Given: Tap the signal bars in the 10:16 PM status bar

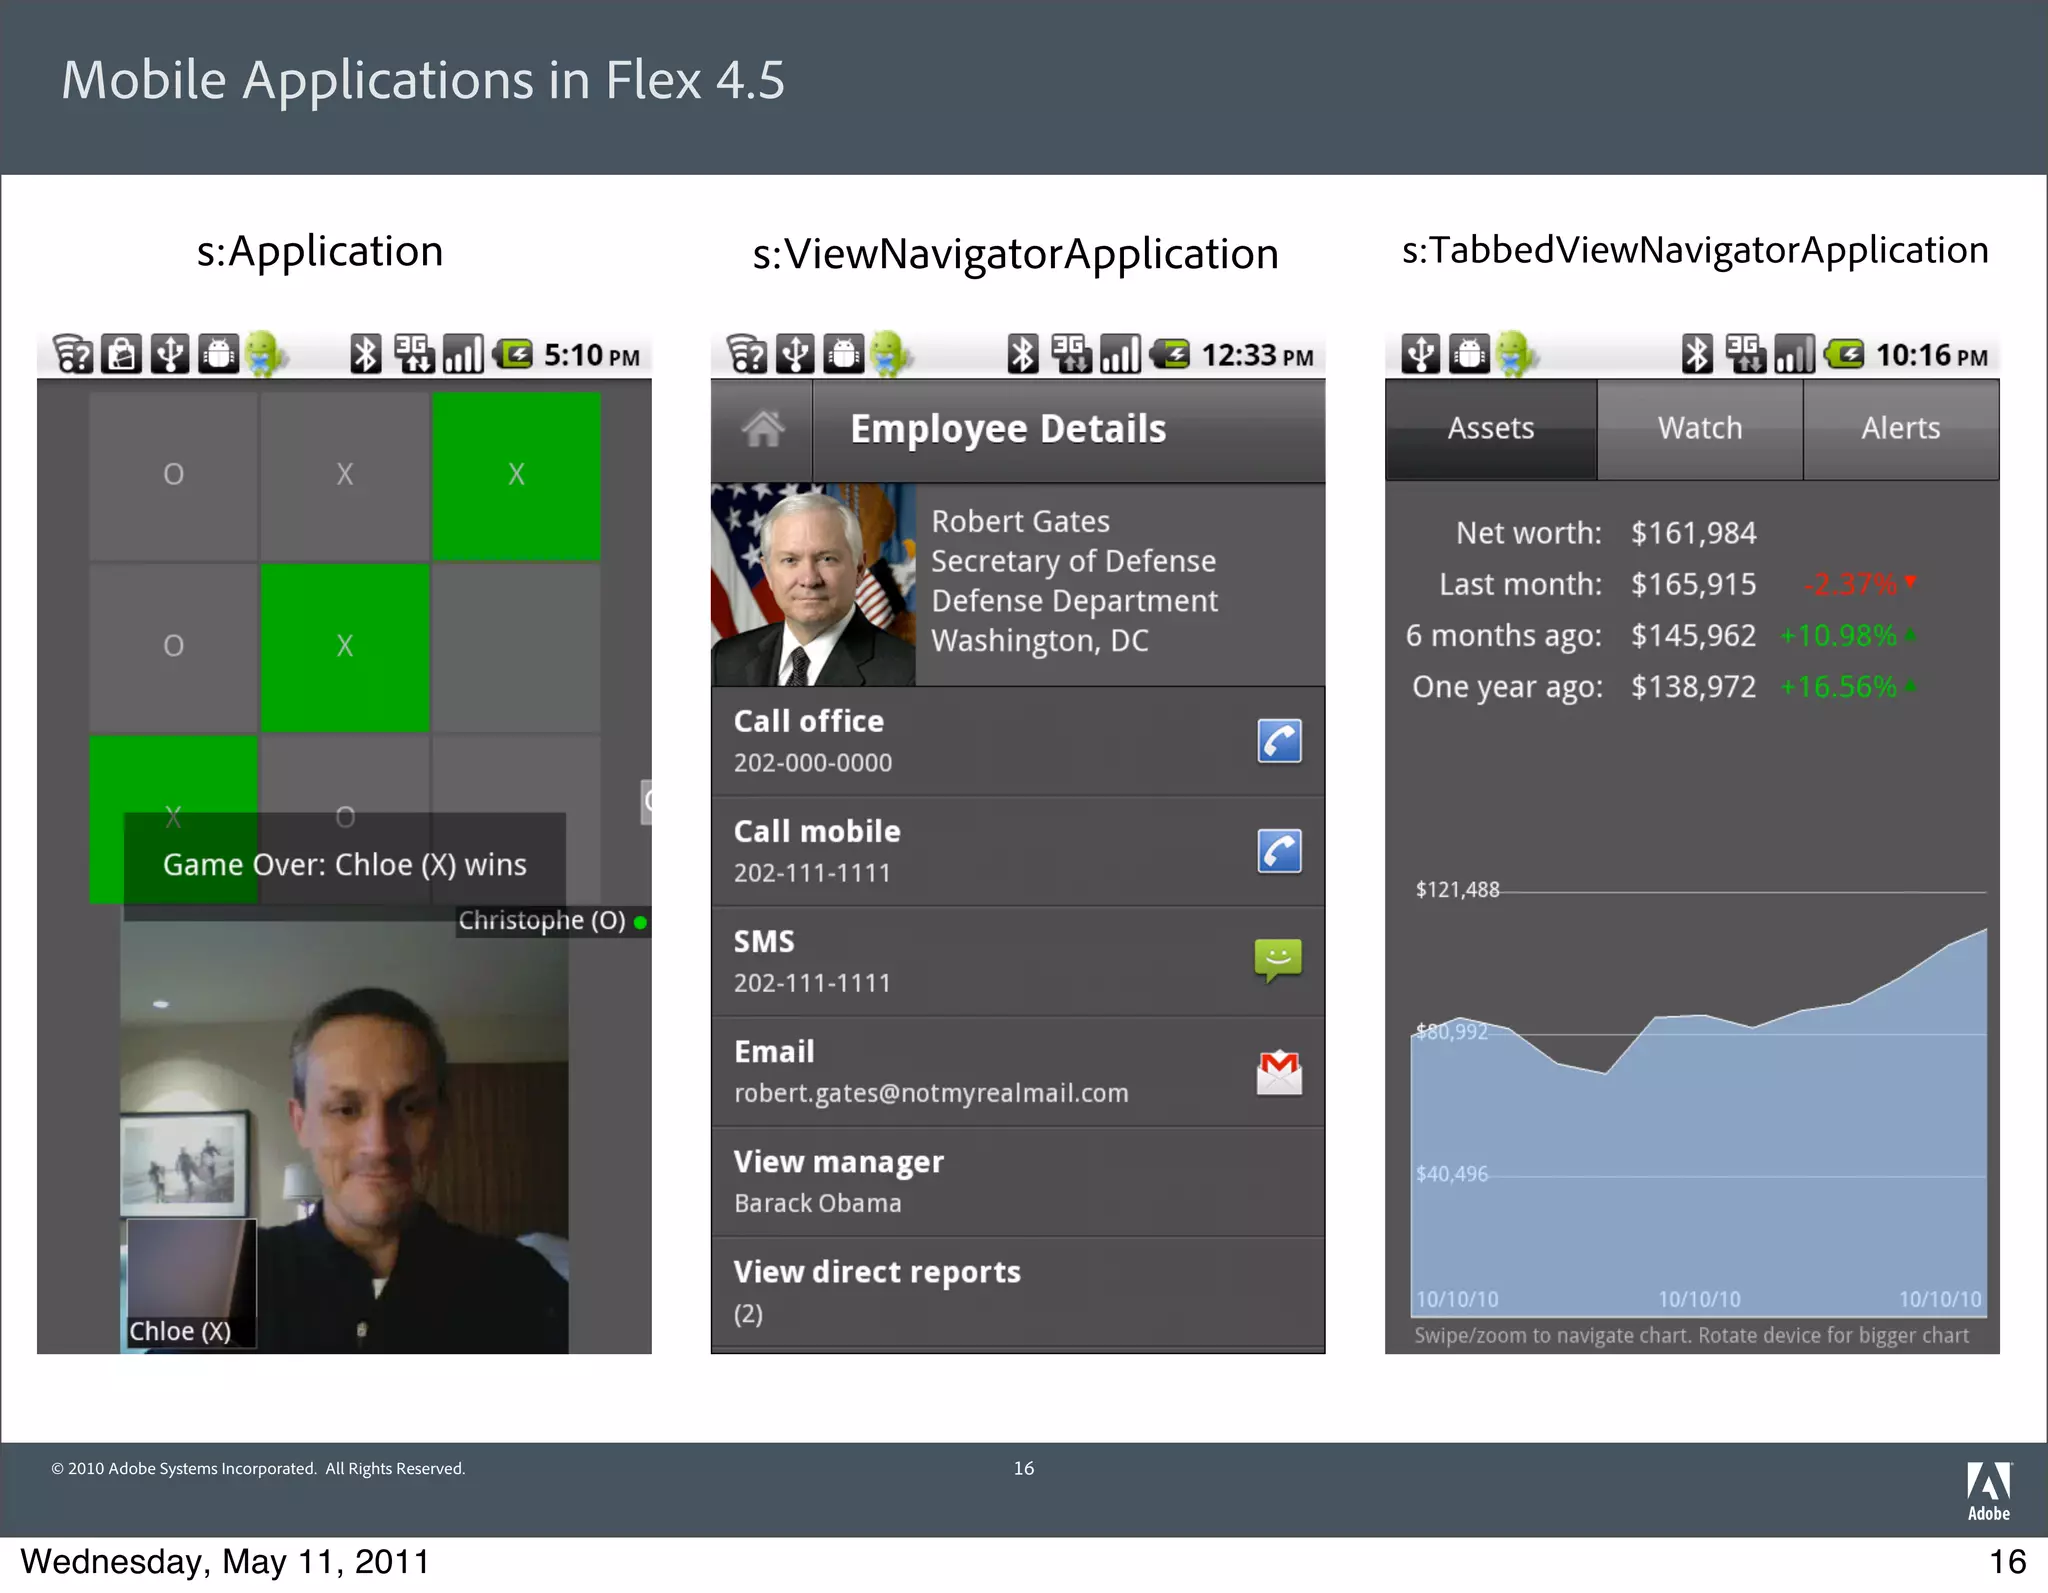Looking at the screenshot, I should [x=1795, y=354].
